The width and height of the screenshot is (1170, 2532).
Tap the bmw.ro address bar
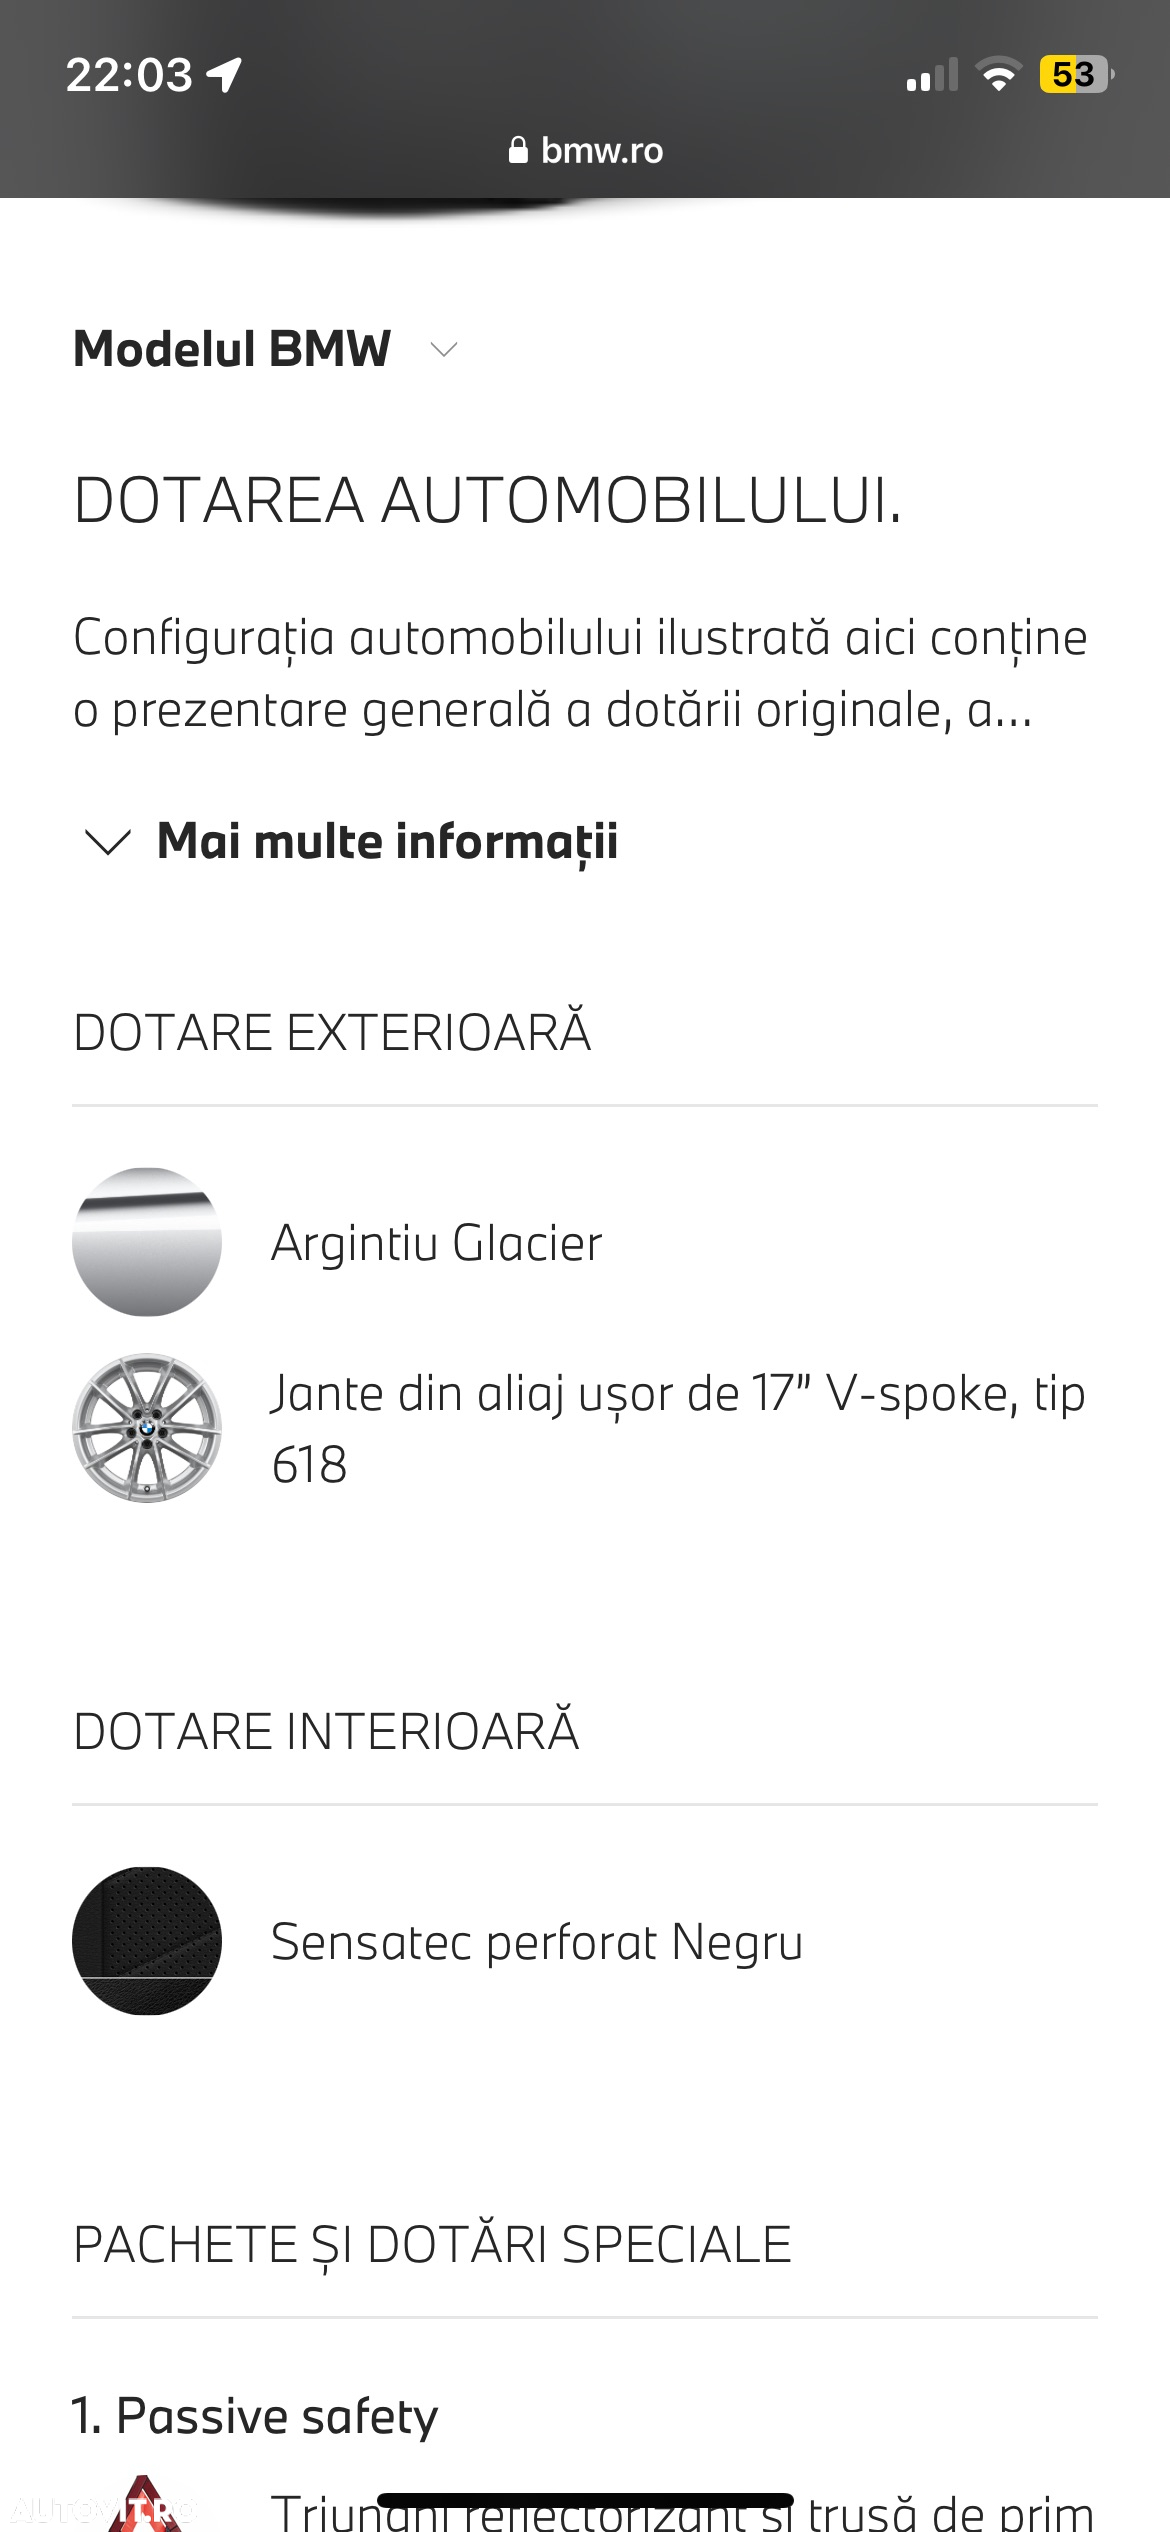point(585,150)
